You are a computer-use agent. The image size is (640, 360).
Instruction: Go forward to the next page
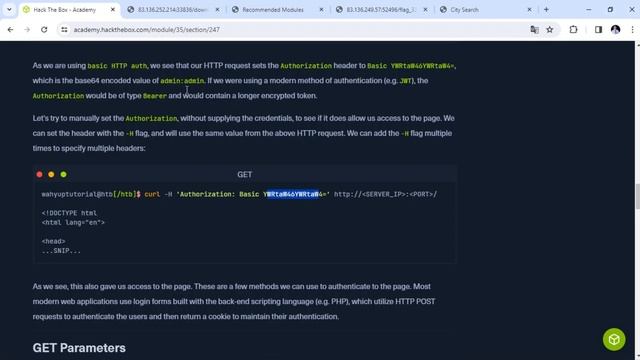27,29
